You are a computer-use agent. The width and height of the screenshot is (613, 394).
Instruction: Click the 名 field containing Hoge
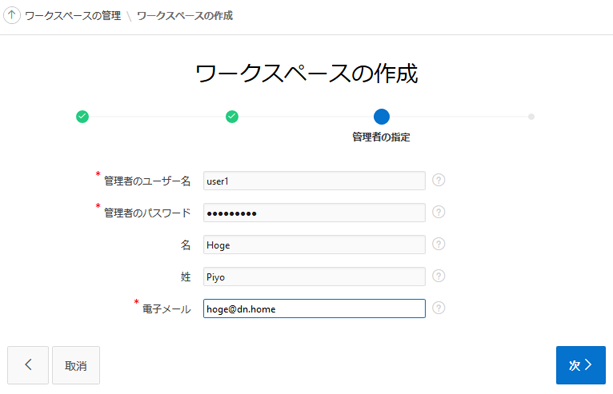pyautogui.click(x=314, y=245)
